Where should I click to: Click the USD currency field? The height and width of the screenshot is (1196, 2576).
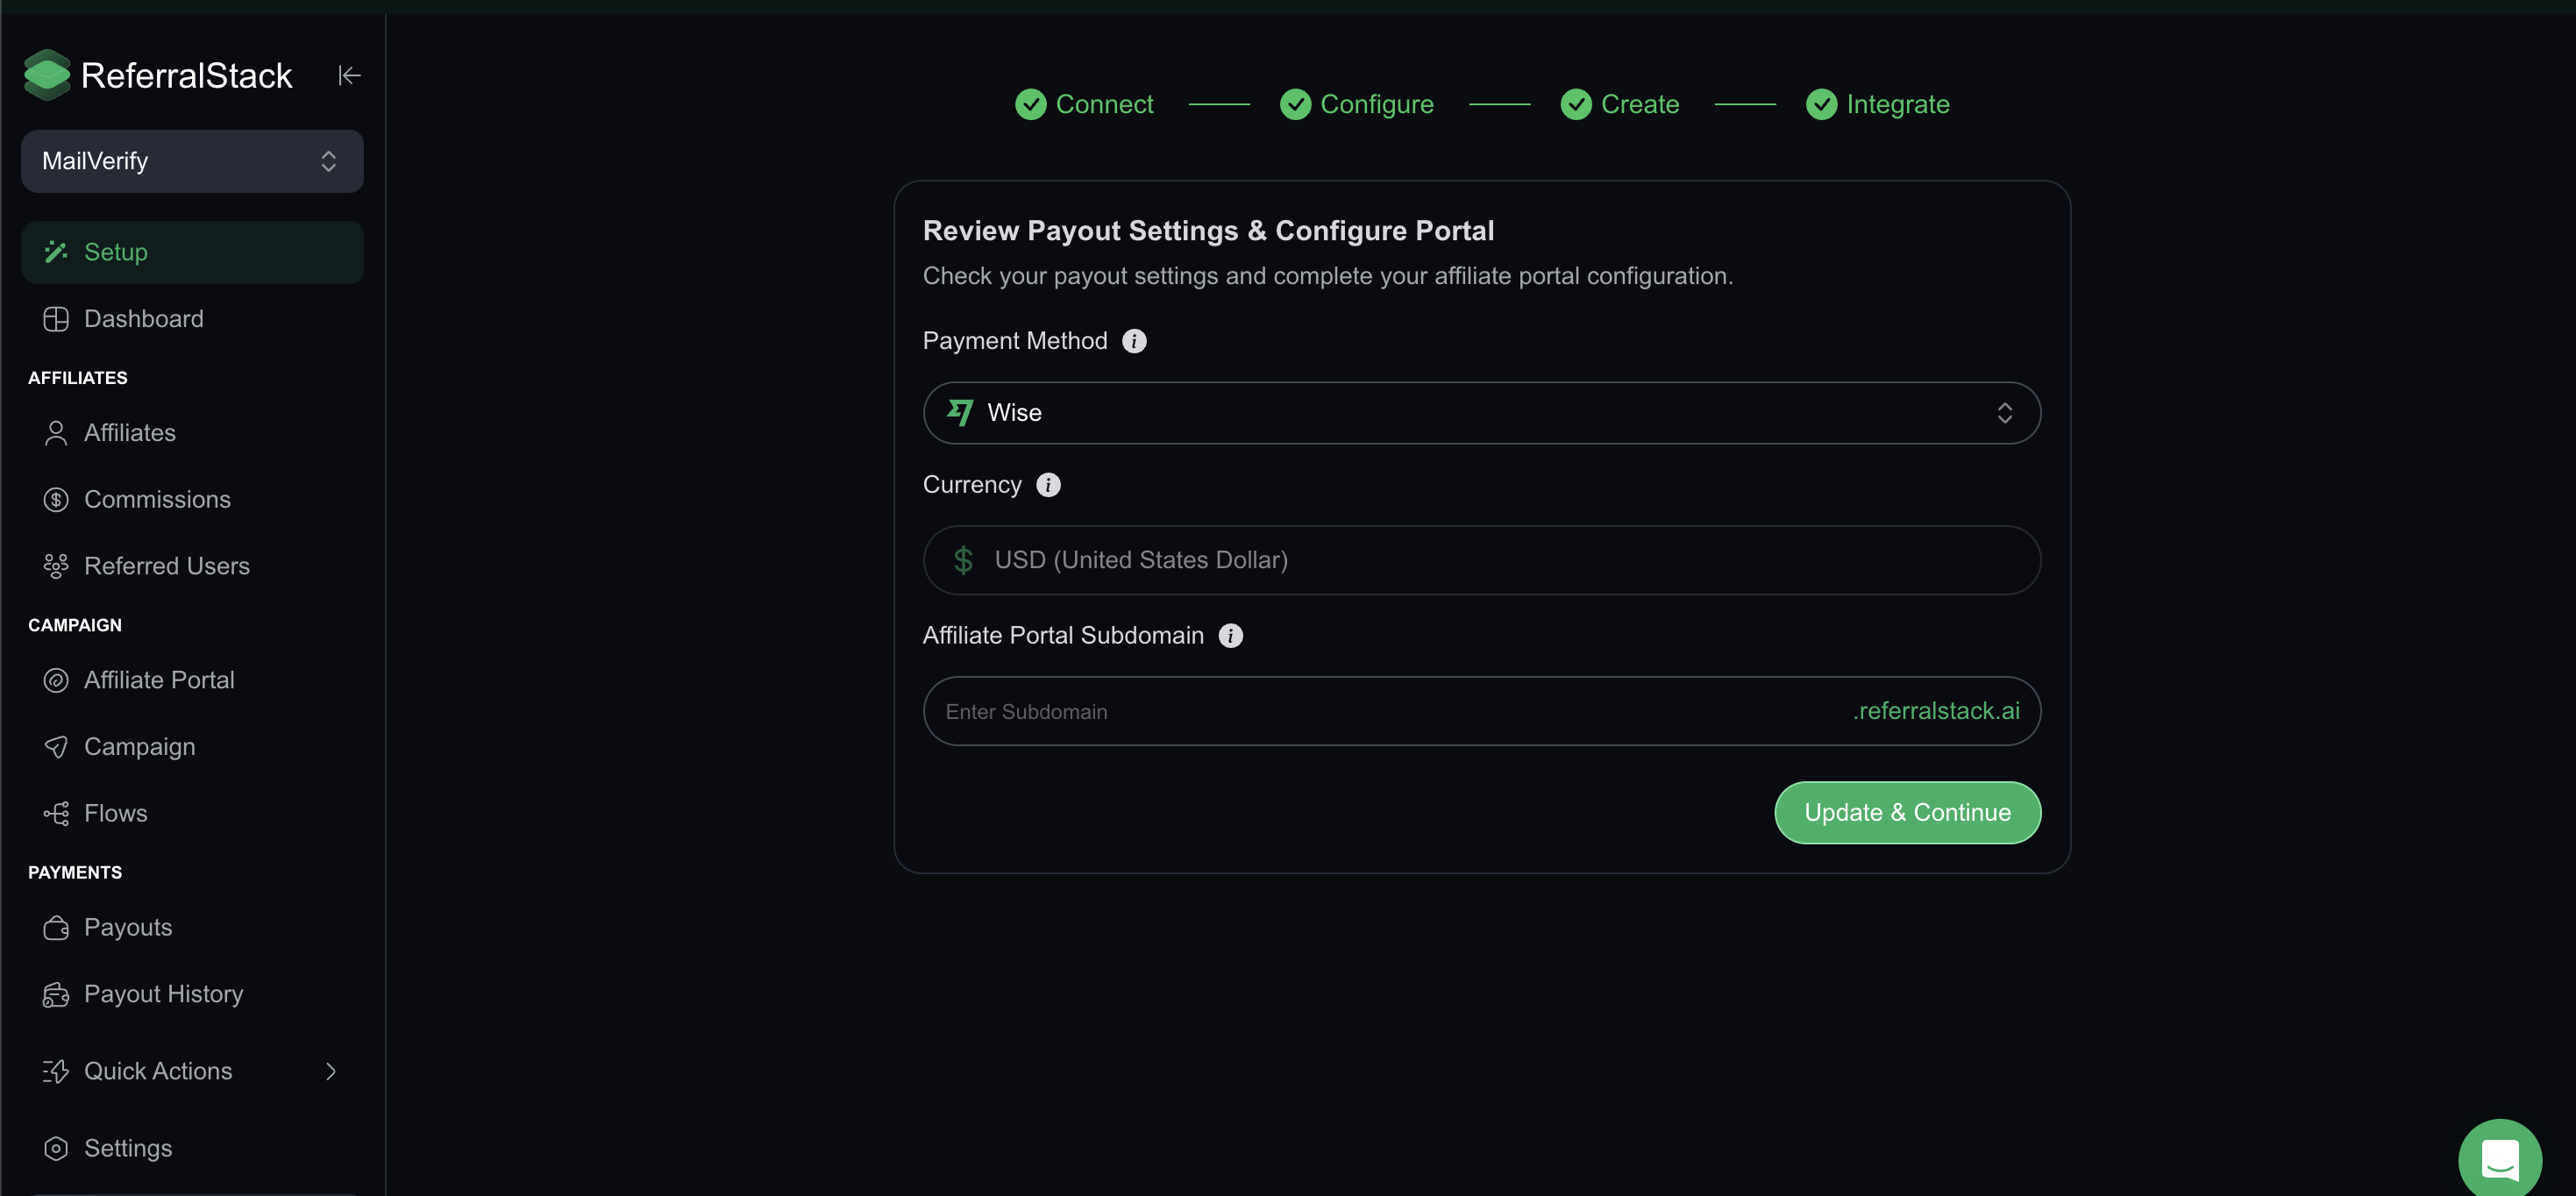(x=1481, y=560)
